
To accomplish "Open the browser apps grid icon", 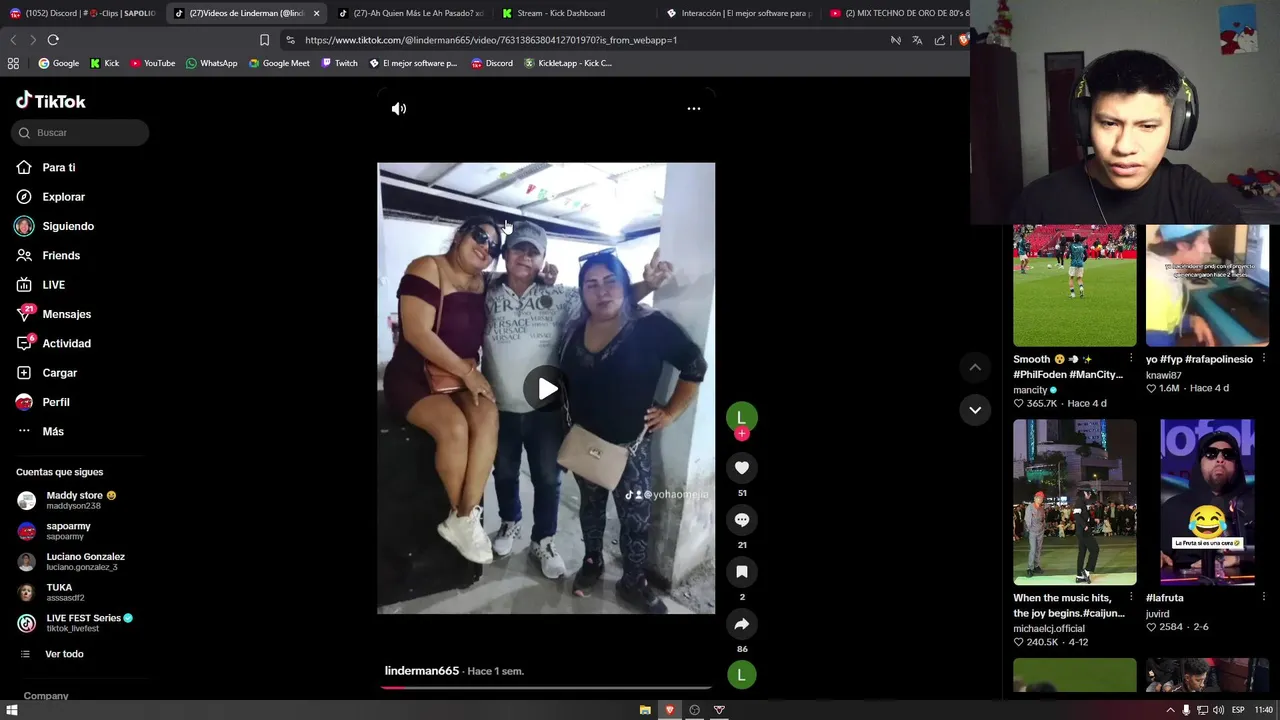I will 13,63.
